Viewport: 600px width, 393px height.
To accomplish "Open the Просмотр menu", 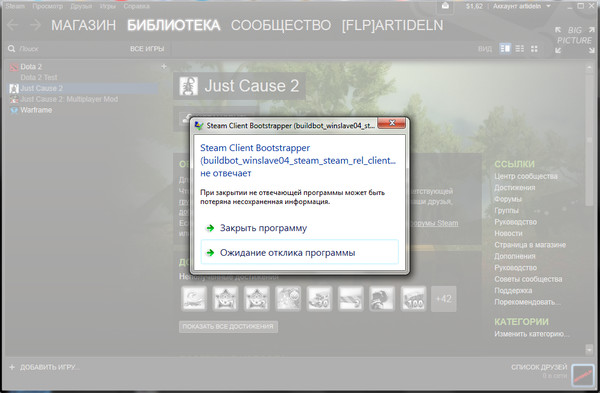I will pyautogui.click(x=47, y=6).
